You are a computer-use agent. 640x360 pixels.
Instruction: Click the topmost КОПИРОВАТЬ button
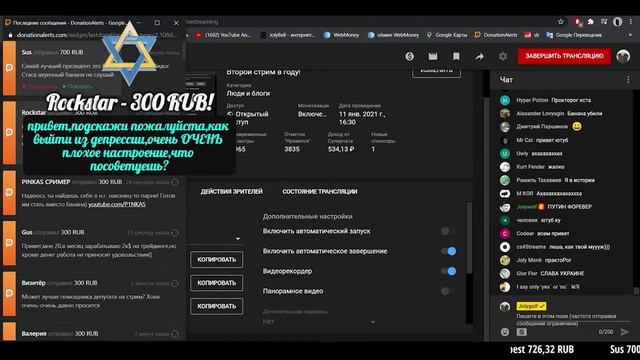[216, 260]
